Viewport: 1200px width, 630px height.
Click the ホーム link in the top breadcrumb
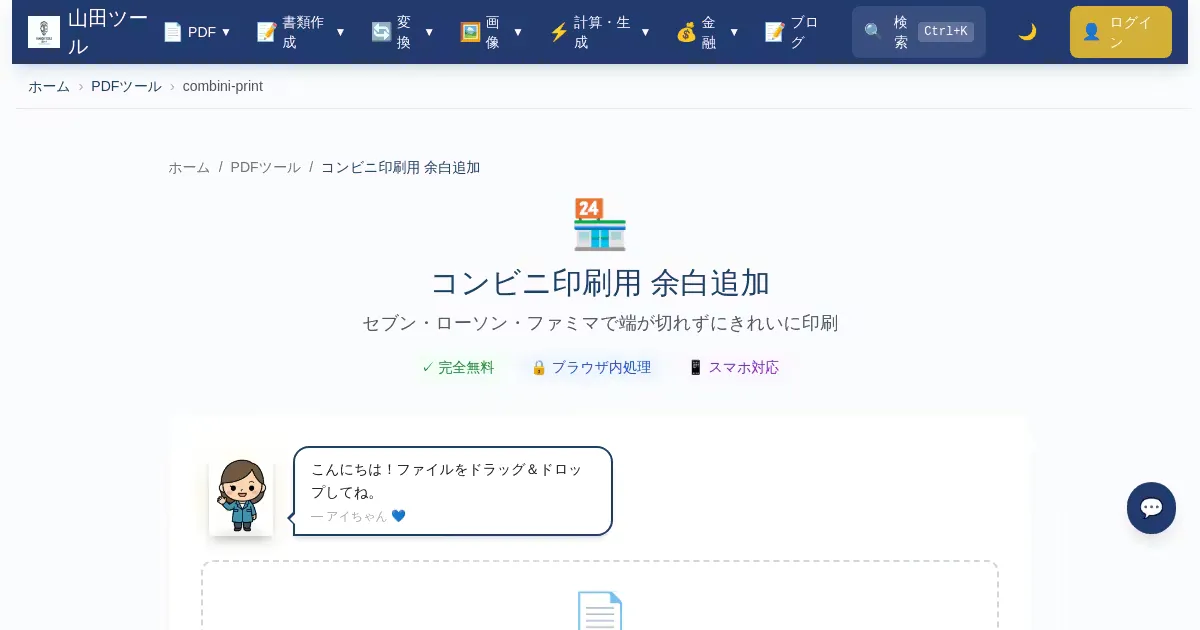point(49,86)
